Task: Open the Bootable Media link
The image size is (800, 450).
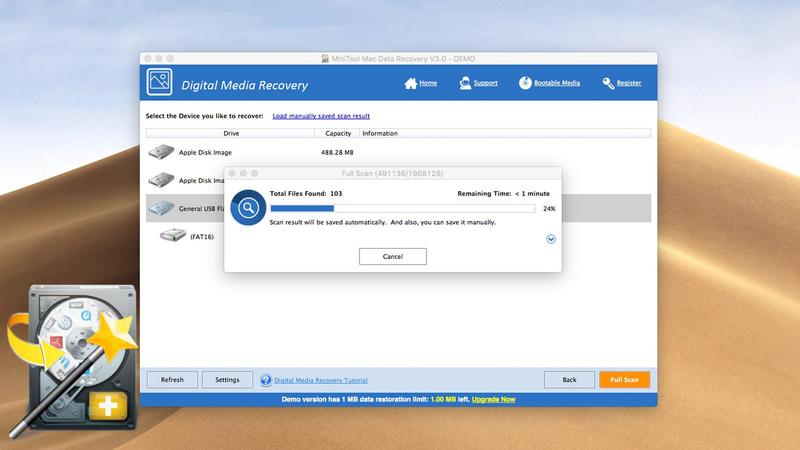Action: pos(557,83)
